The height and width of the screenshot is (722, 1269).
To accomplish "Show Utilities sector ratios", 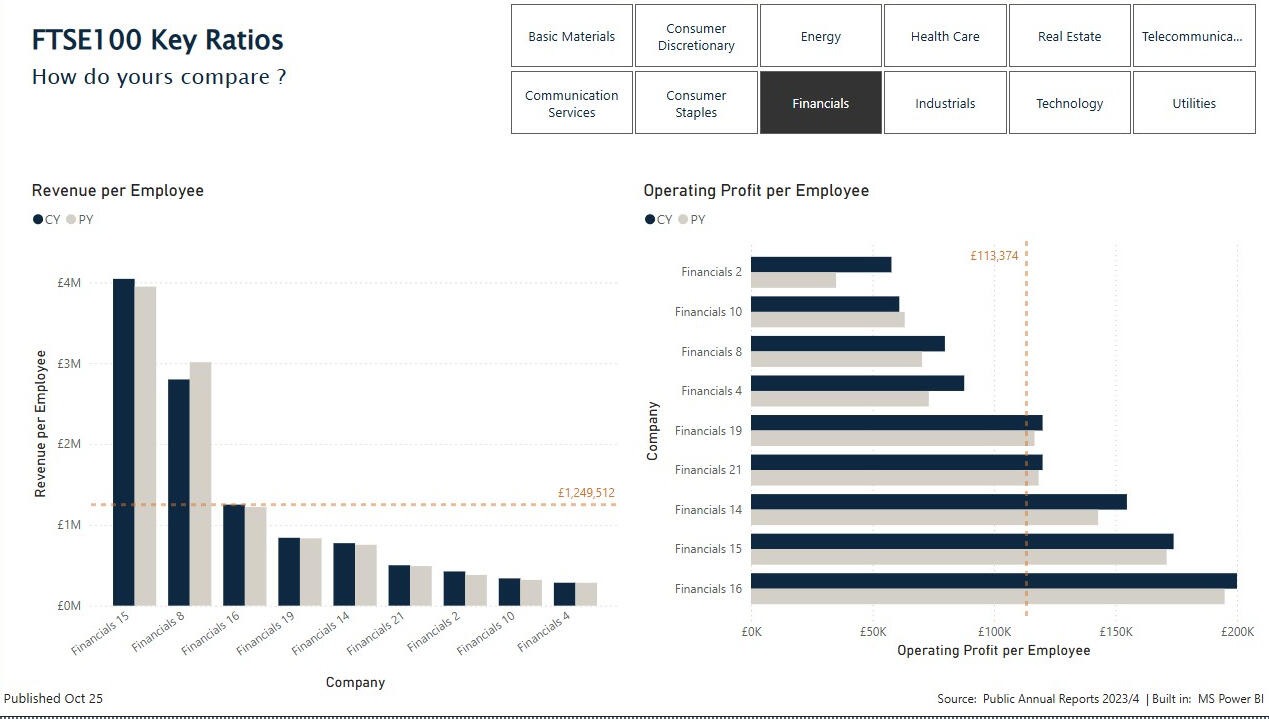I will coord(1193,102).
